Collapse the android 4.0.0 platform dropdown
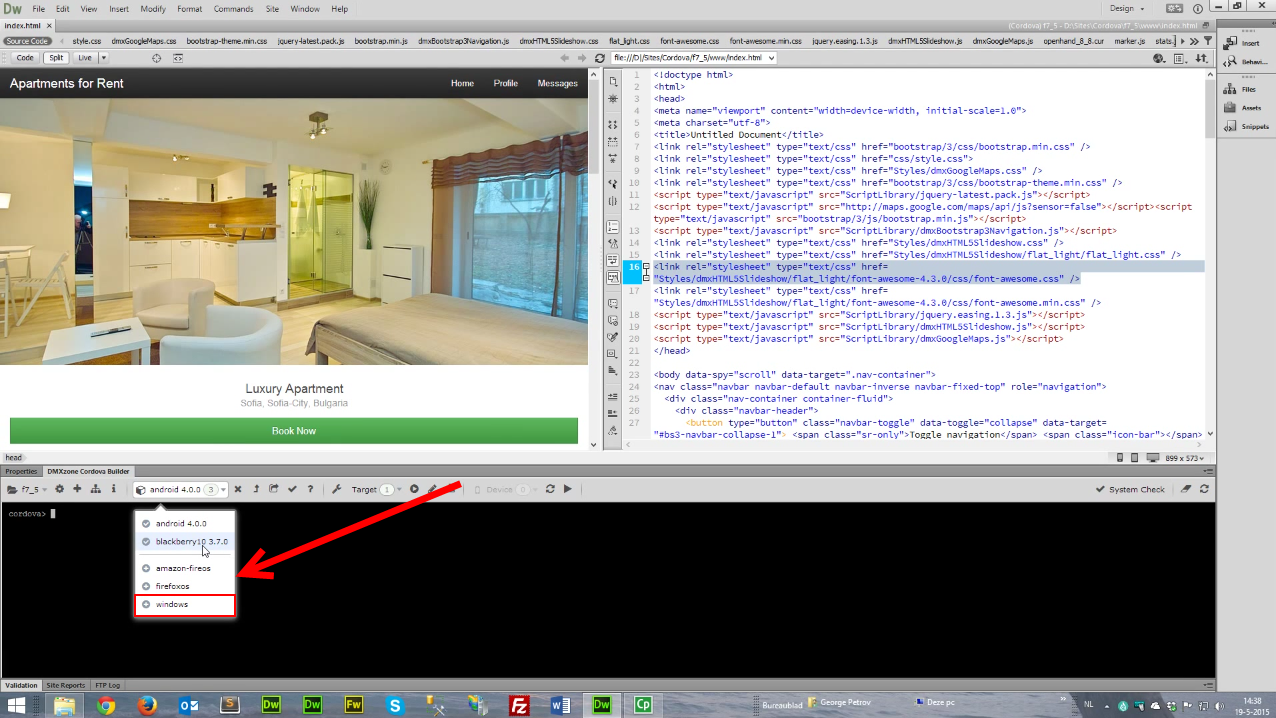Screen dimensions: 1276x718 181,489
